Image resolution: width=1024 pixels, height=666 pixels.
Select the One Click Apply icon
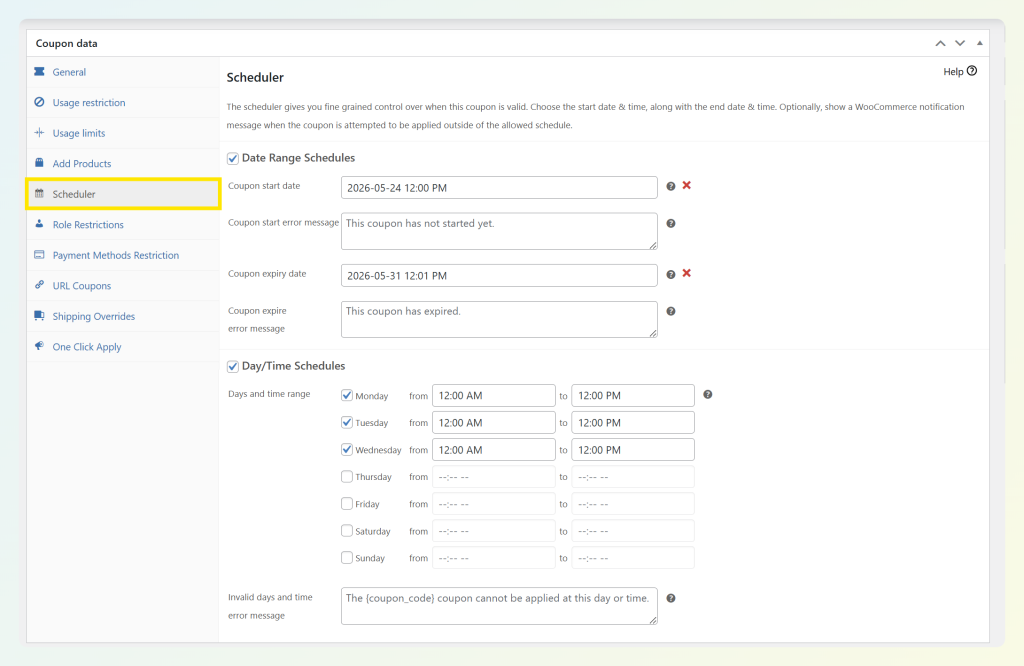40,346
